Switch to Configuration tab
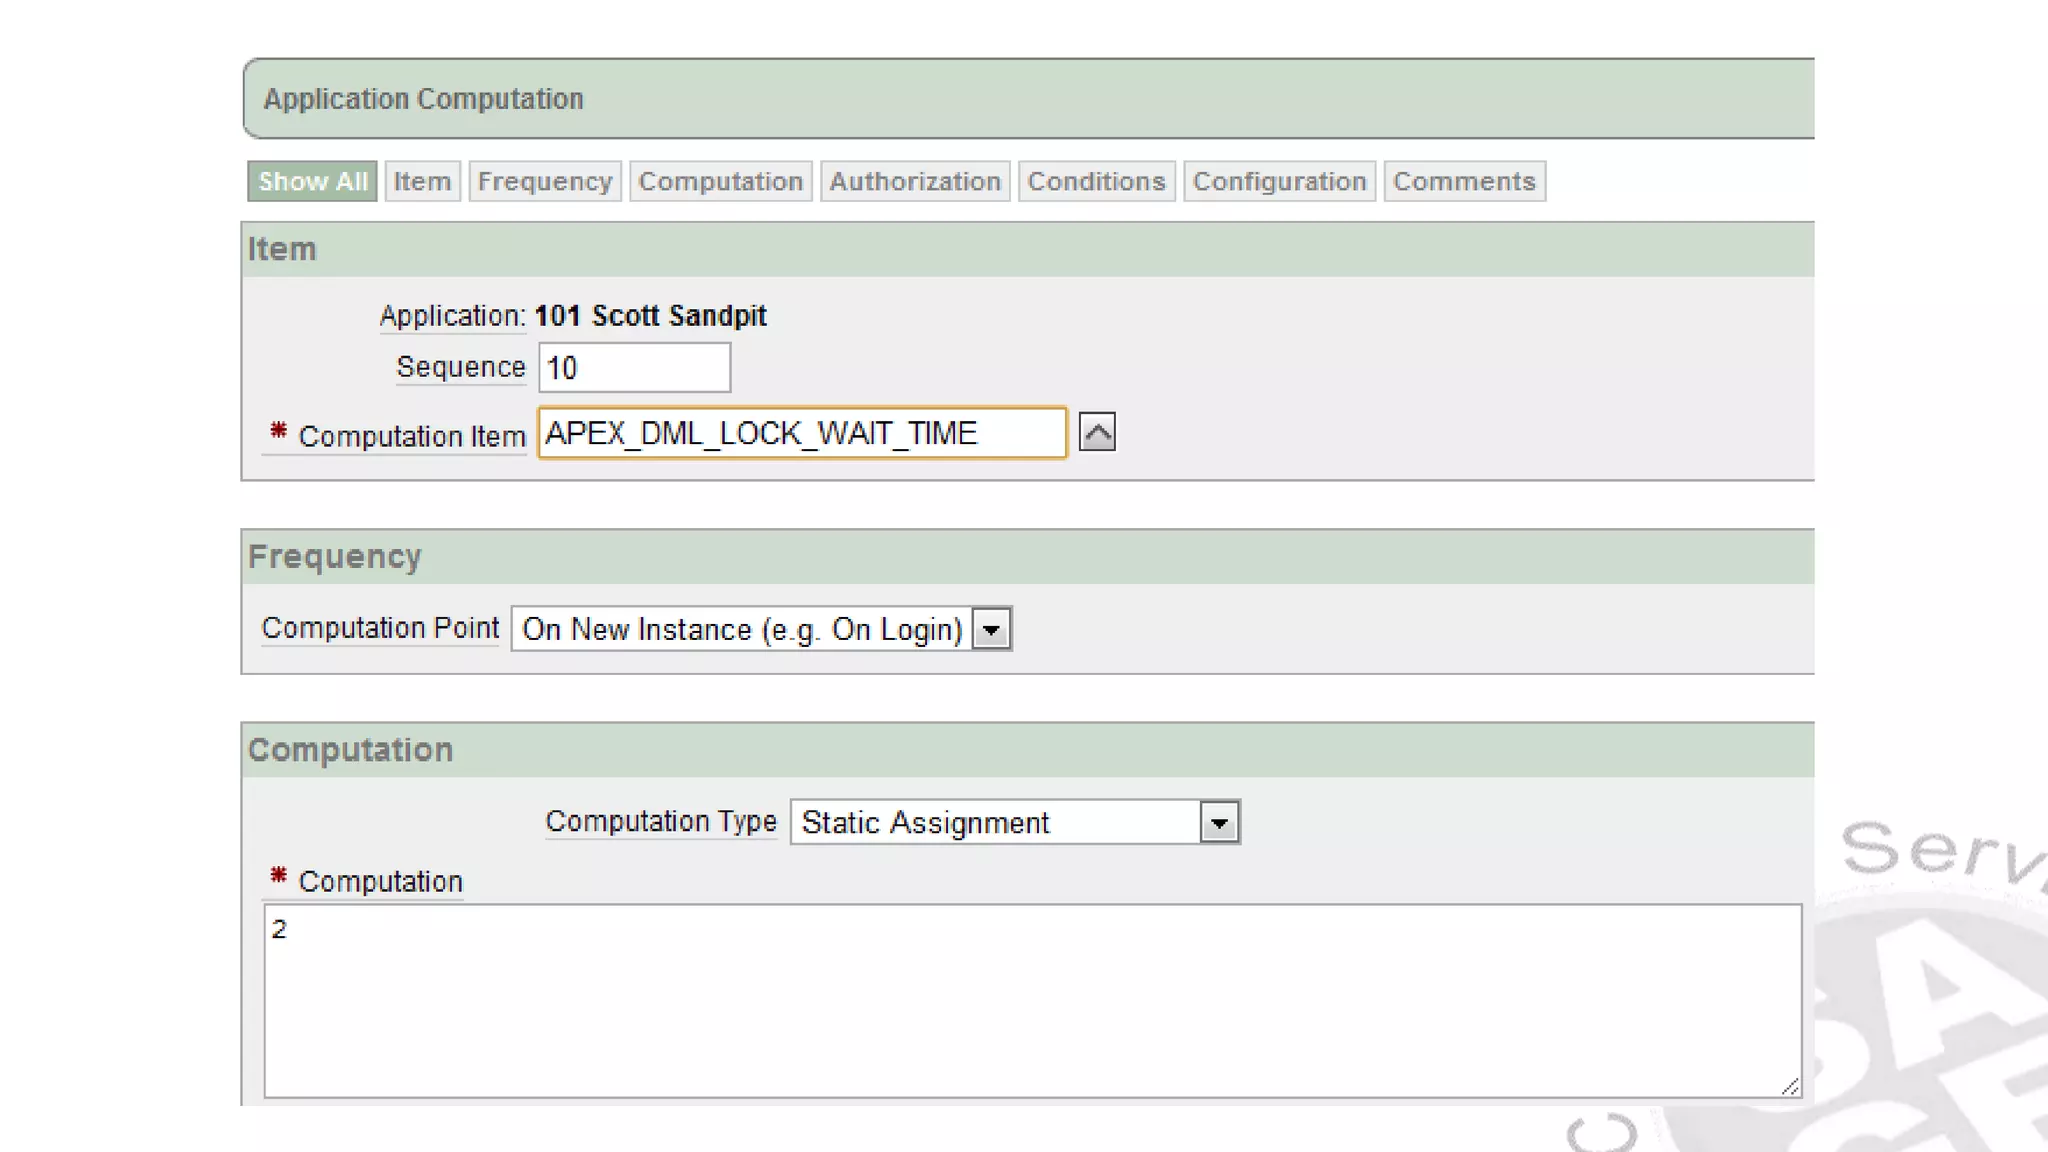2048x1152 pixels. [x=1279, y=181]
